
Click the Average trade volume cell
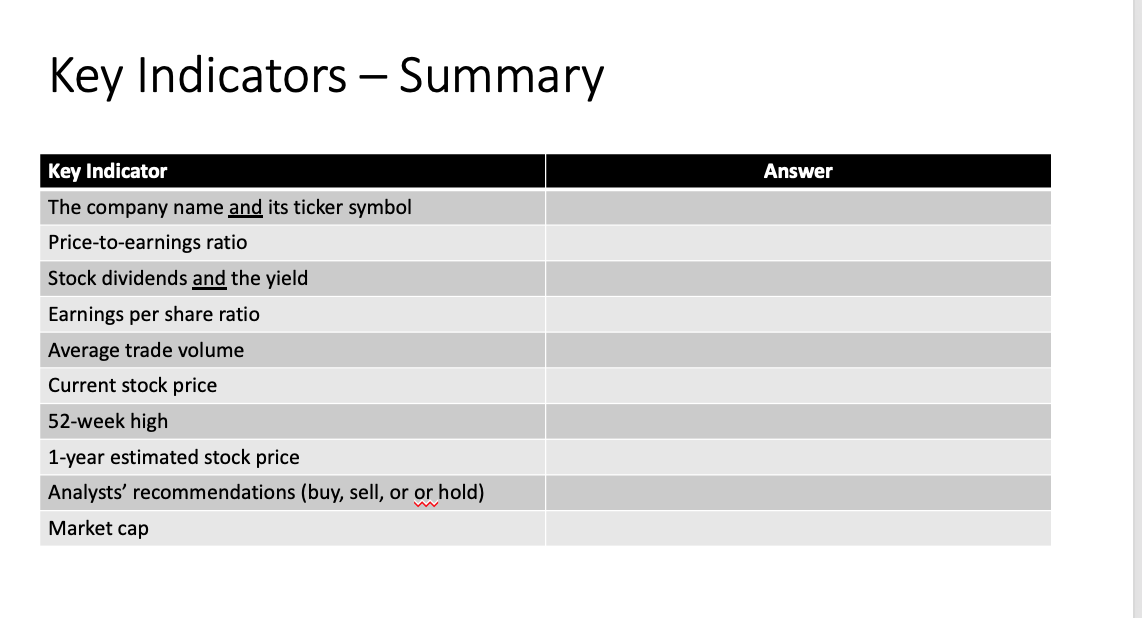pos(293,350)
